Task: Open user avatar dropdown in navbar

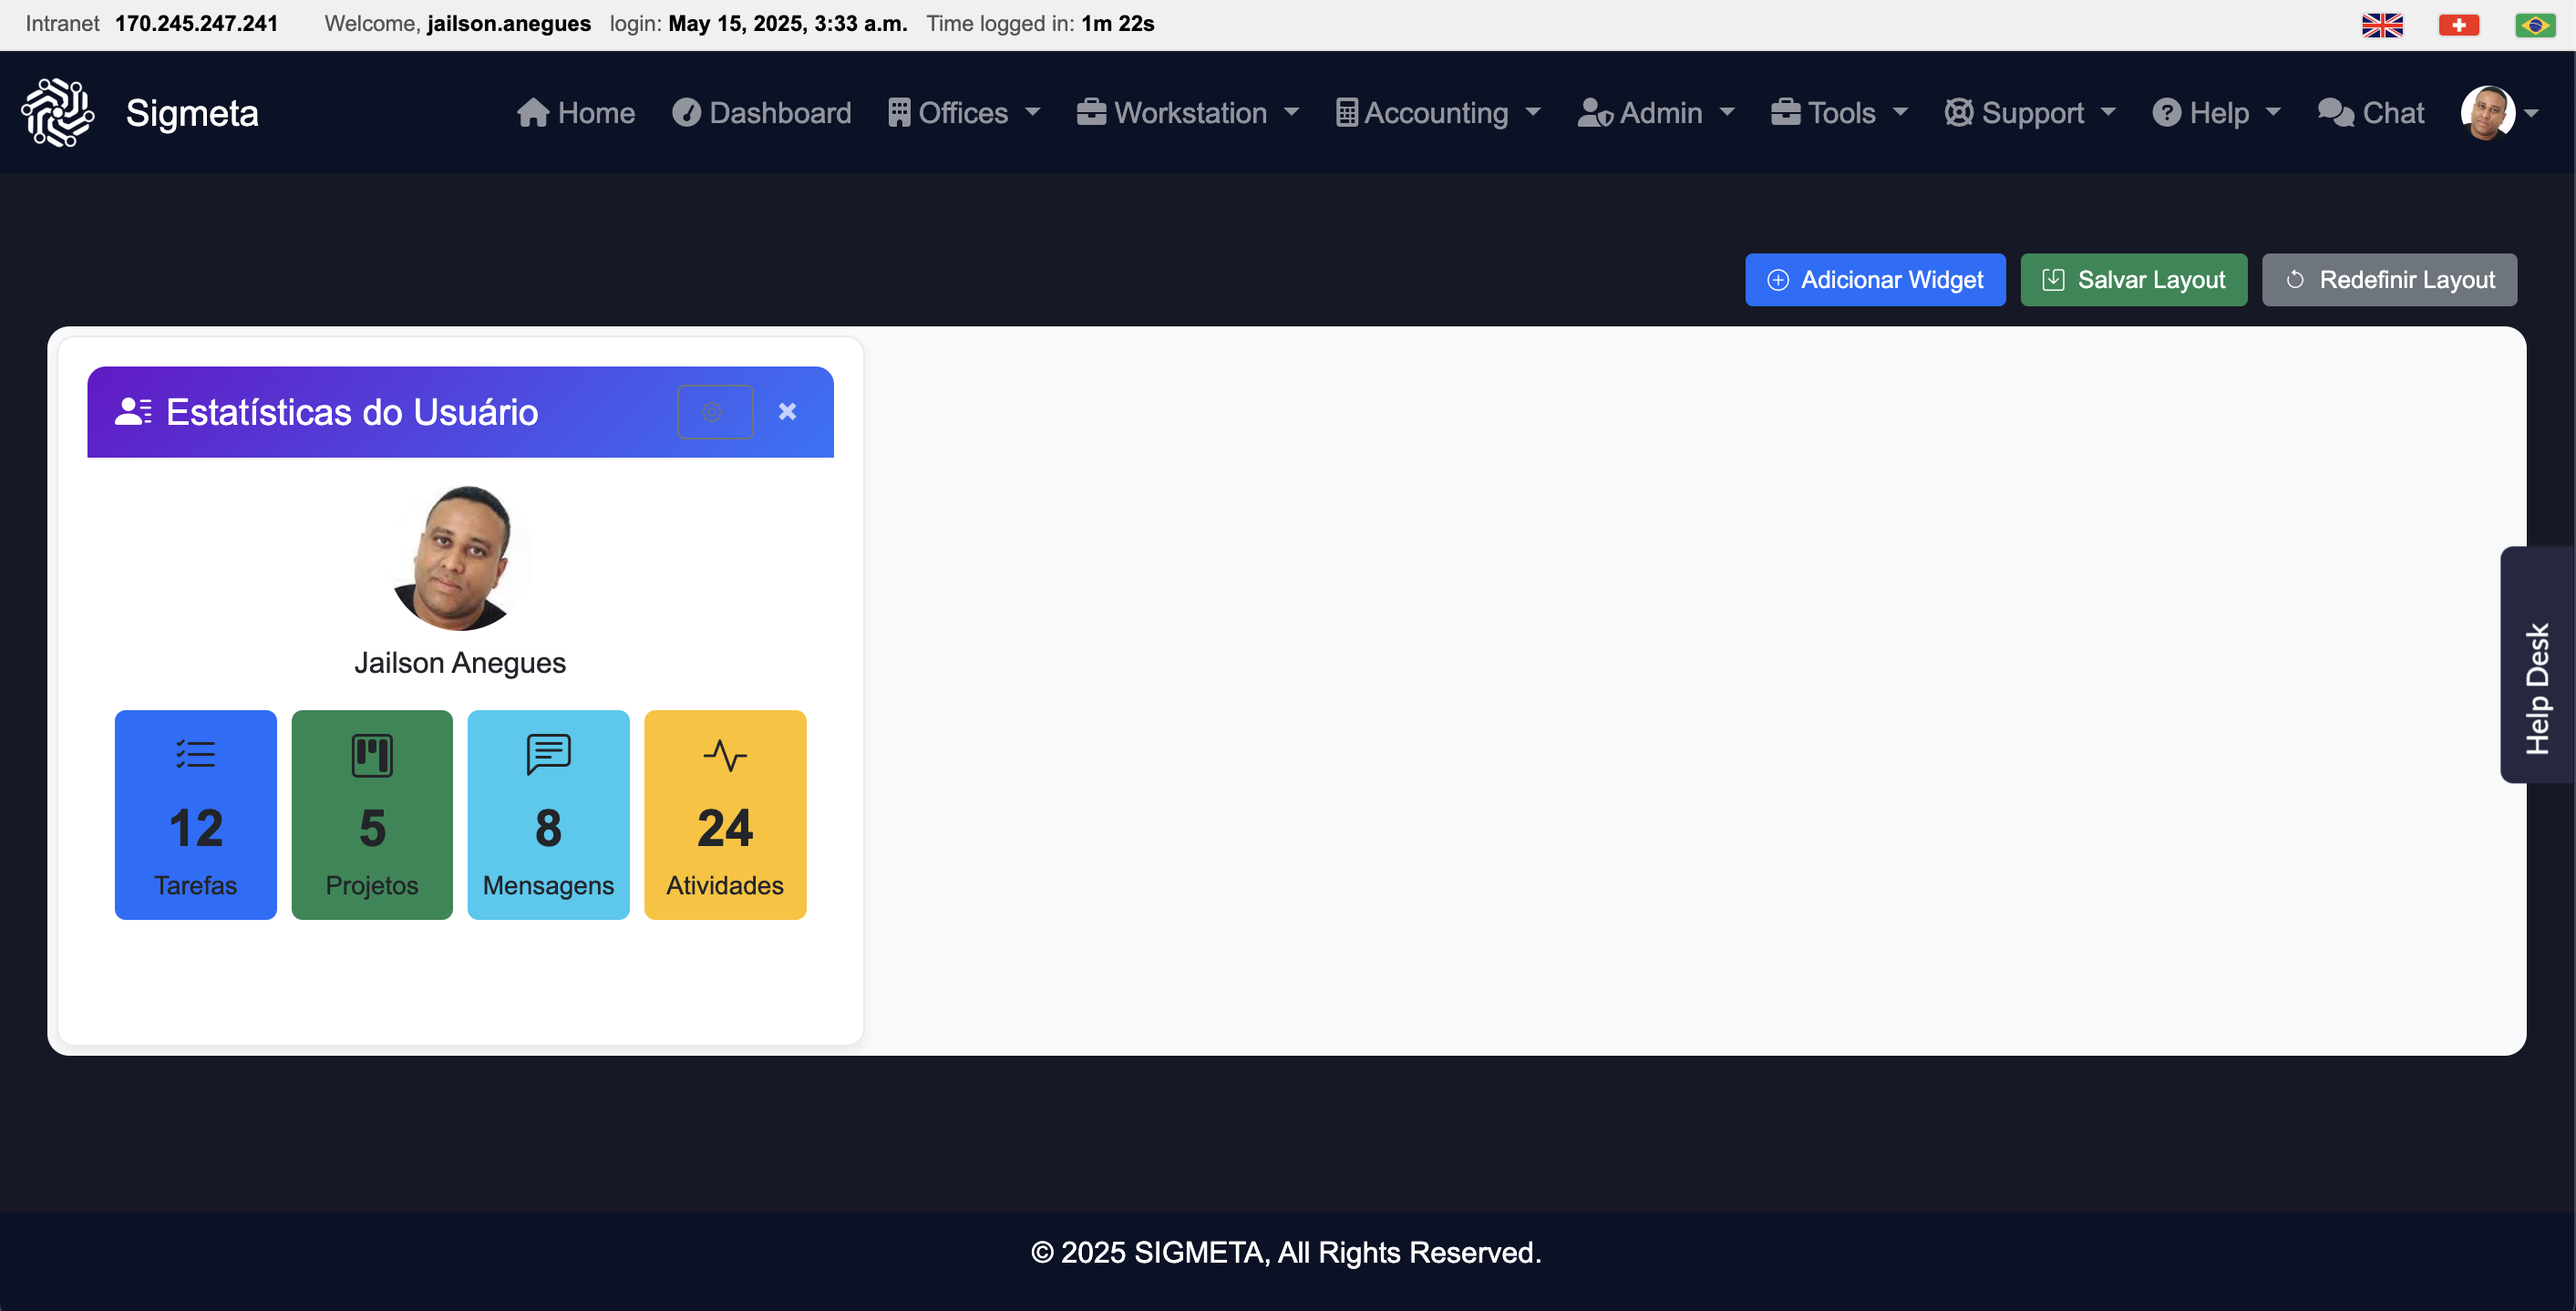Action: click(2498, 113)
